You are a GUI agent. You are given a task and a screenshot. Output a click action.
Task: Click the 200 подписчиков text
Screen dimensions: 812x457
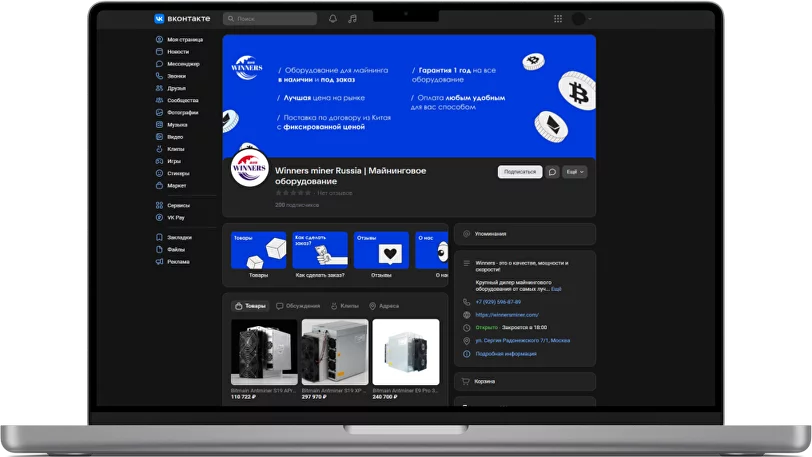click(x=297, y=205)
